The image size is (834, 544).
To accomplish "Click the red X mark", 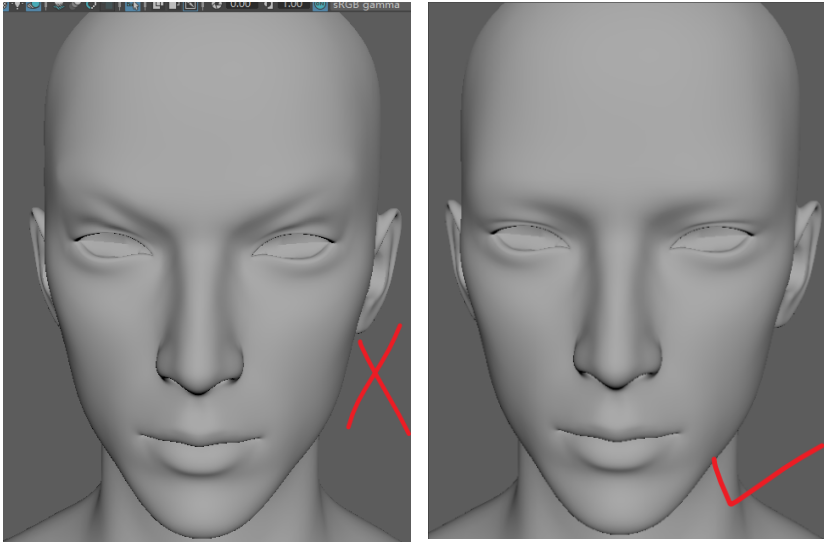I will coord(376,377).
